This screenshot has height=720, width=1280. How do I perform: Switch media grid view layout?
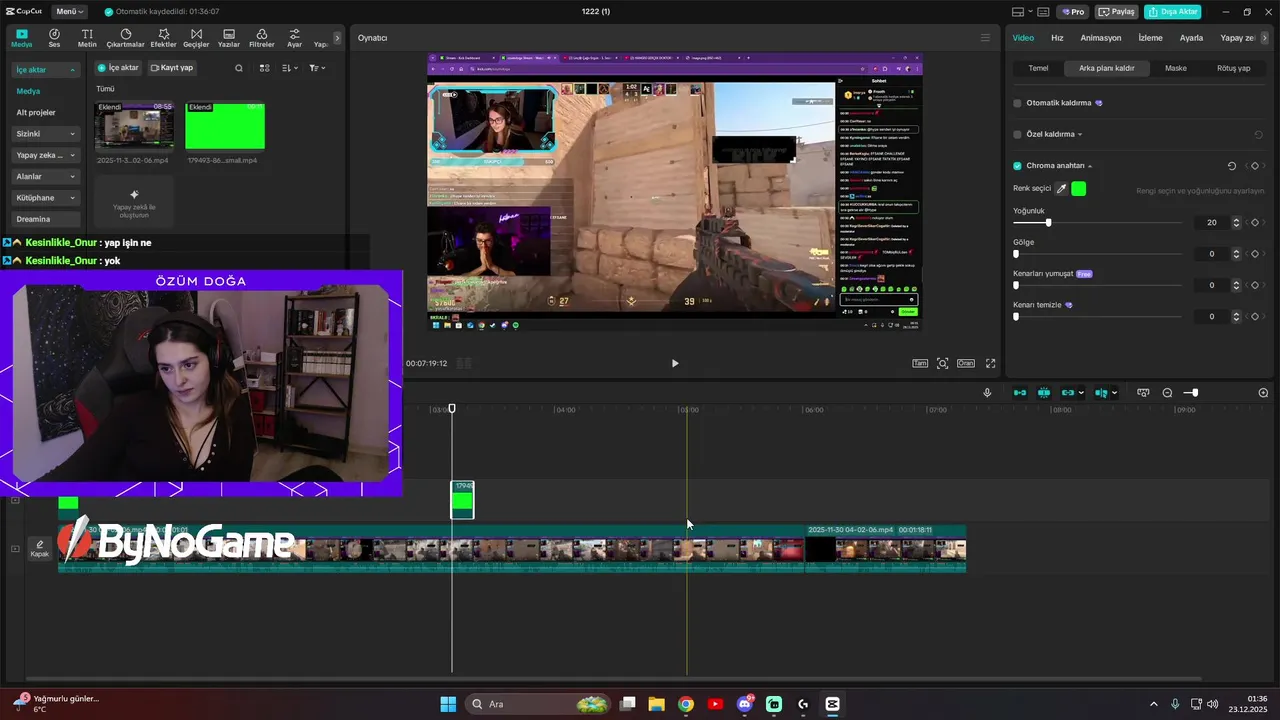[x=265, y=68]
